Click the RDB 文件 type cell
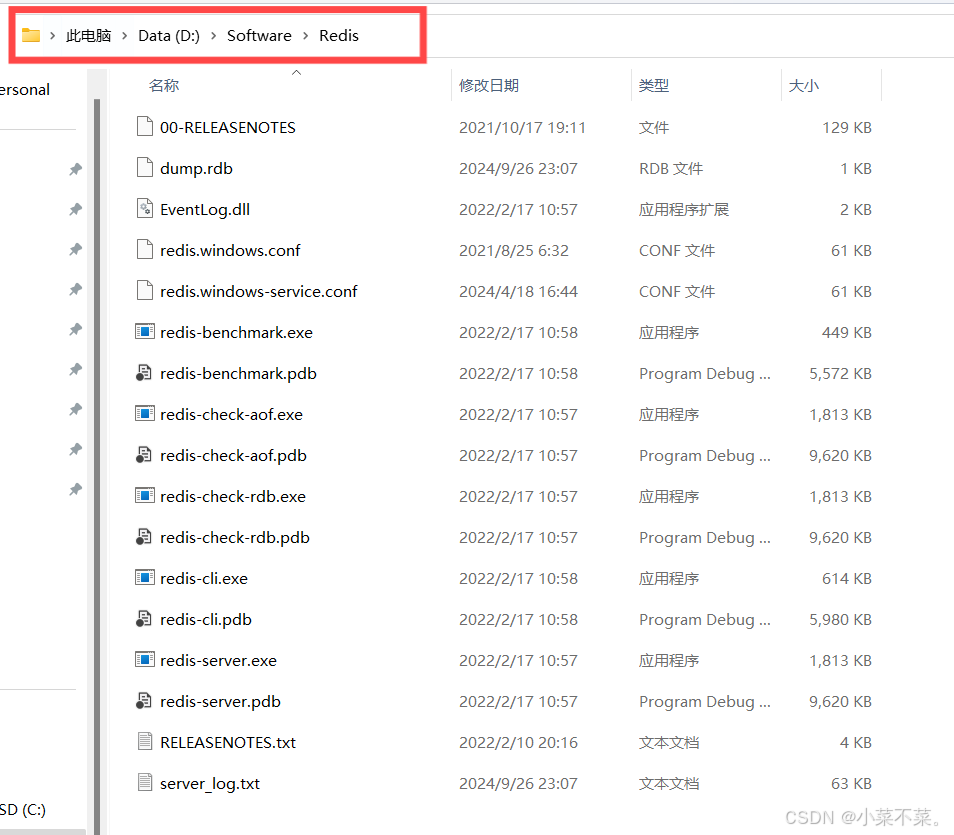This screenshot has height=835, width=954. 670,168
